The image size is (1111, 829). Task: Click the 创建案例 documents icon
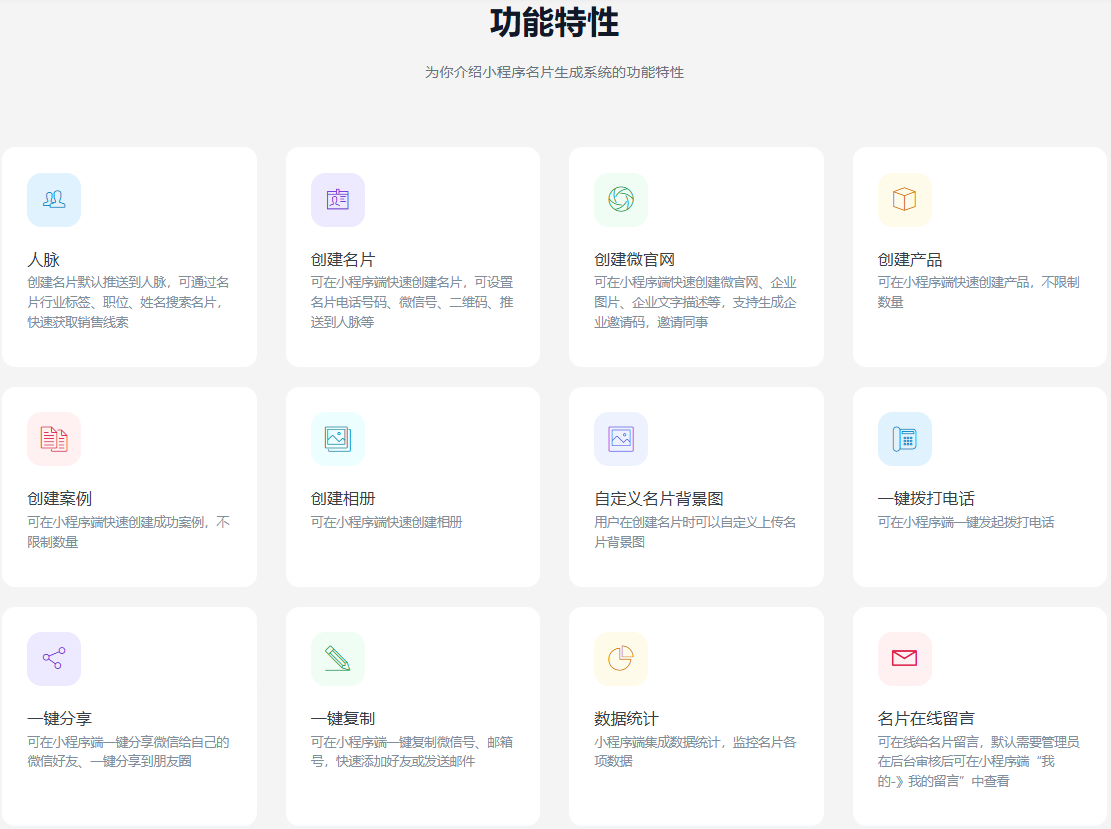click(x=54, y=439)
